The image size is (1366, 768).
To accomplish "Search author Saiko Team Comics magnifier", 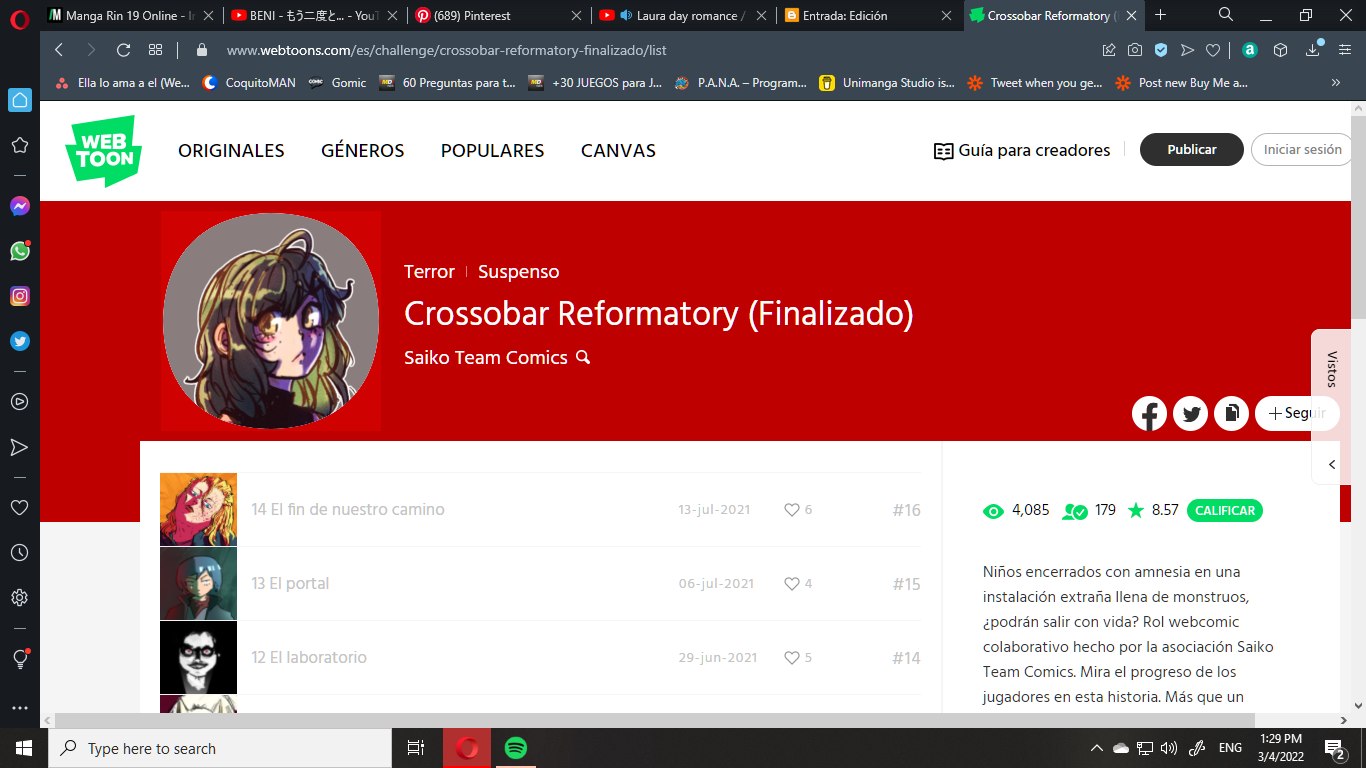I will click(x=583, y=357).
